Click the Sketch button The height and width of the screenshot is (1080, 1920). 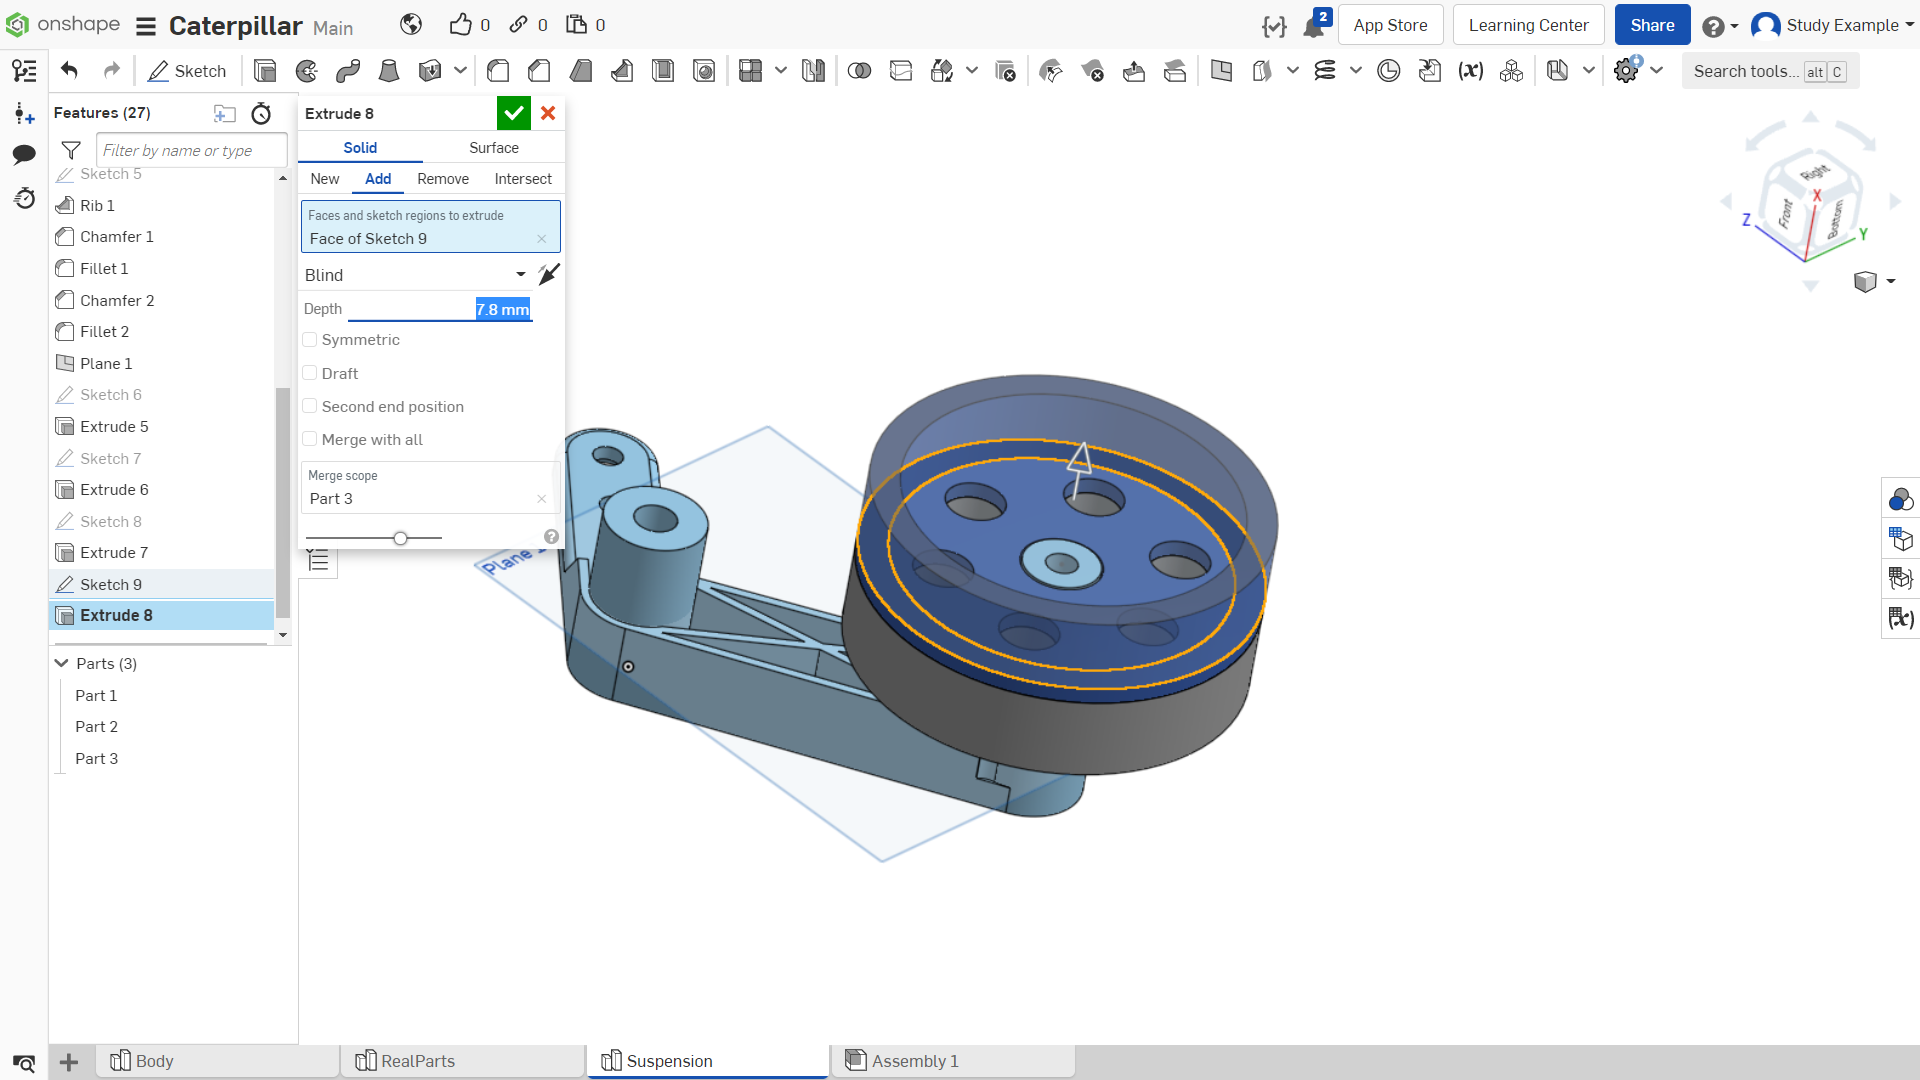(187, 71)
